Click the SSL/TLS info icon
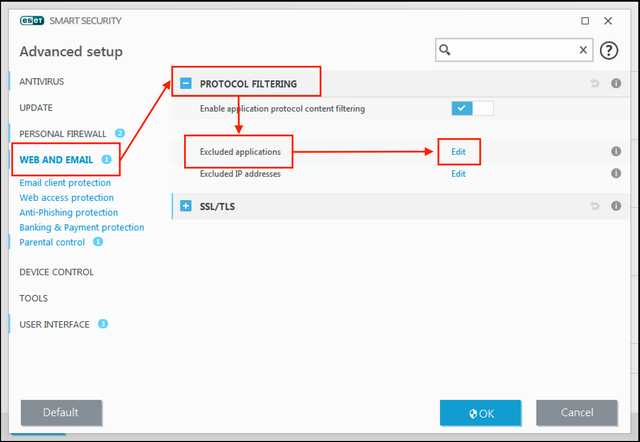The height and width of the screenshot is (442, 640). coord(616,207)
